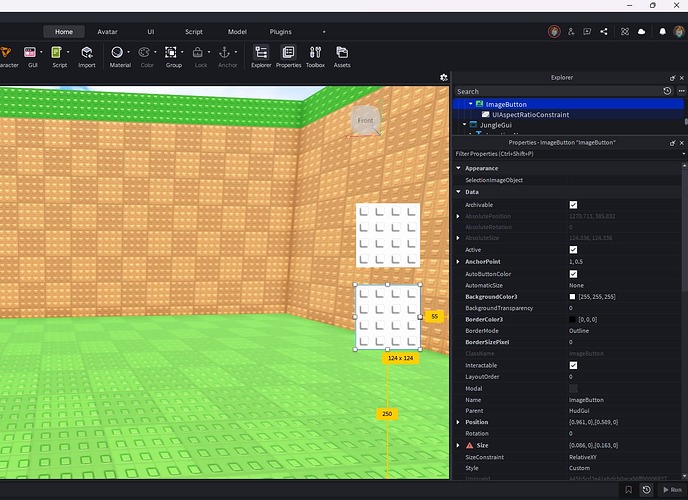Click the Explorer Search field
Screen dimensions: 688x500
557,91
